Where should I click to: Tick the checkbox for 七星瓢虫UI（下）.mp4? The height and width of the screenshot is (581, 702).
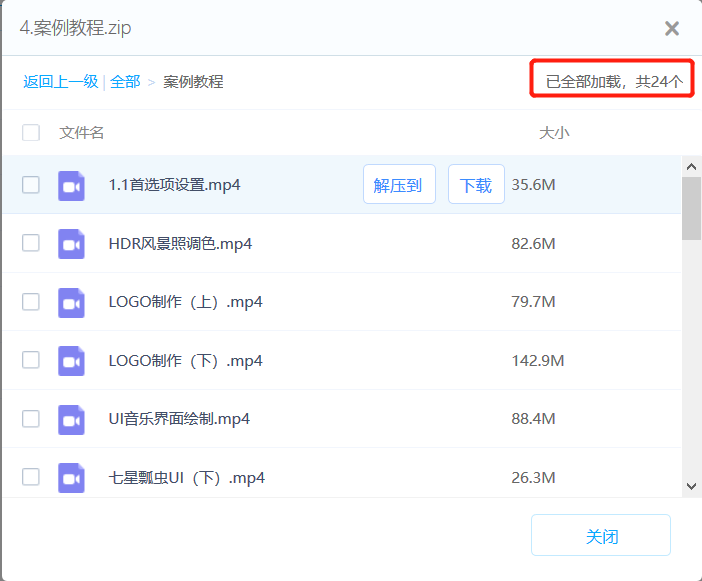pyautogui.click(x=31, y=477)
